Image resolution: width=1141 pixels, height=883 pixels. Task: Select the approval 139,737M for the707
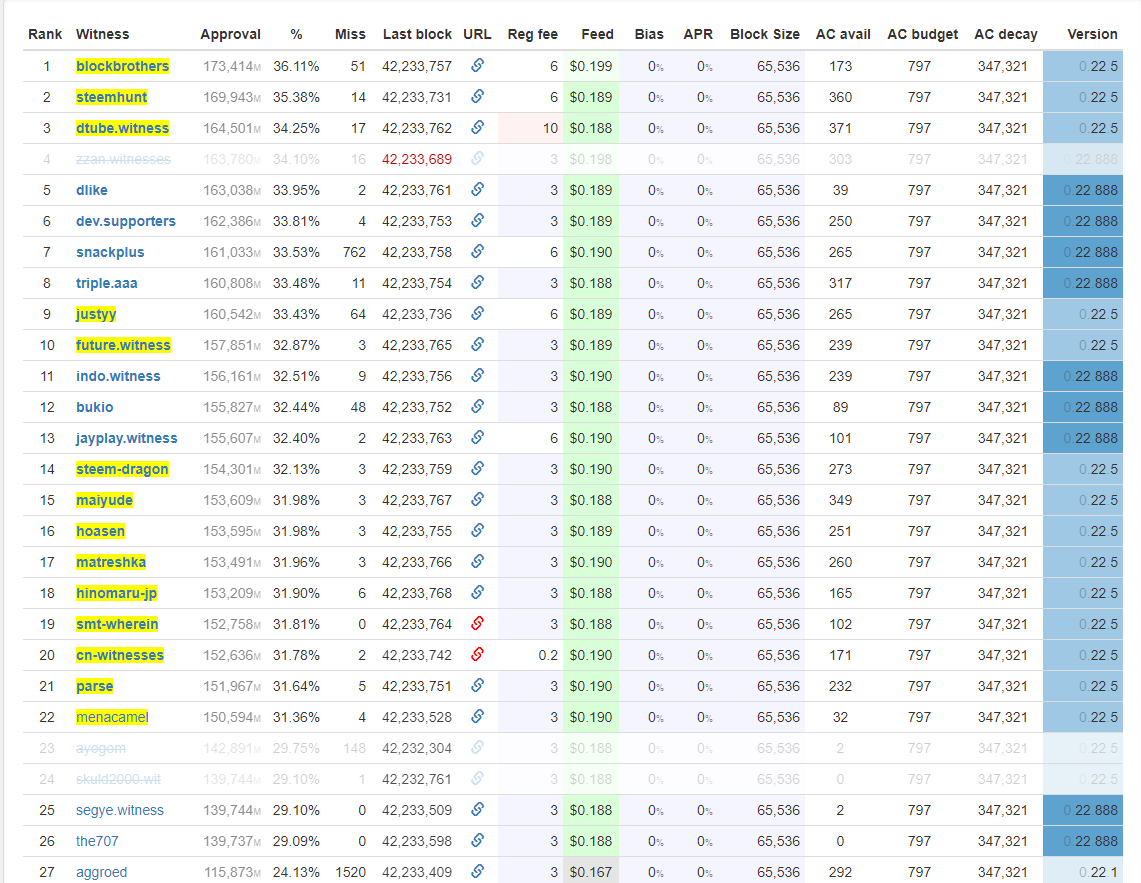[231, 841]
